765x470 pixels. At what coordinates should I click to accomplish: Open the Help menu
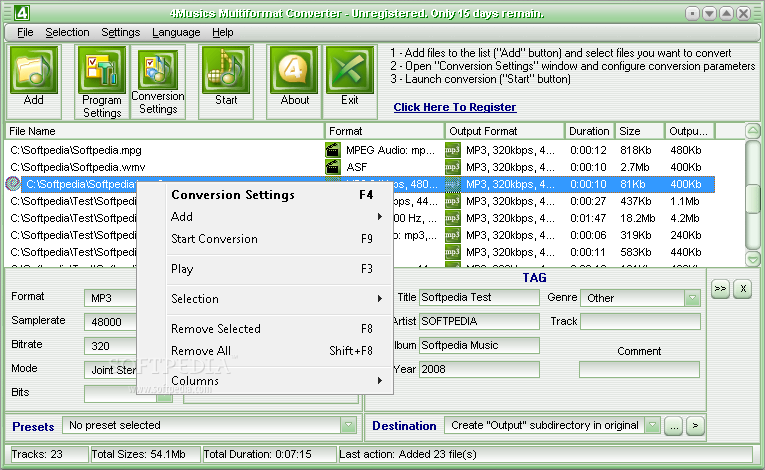222,32
